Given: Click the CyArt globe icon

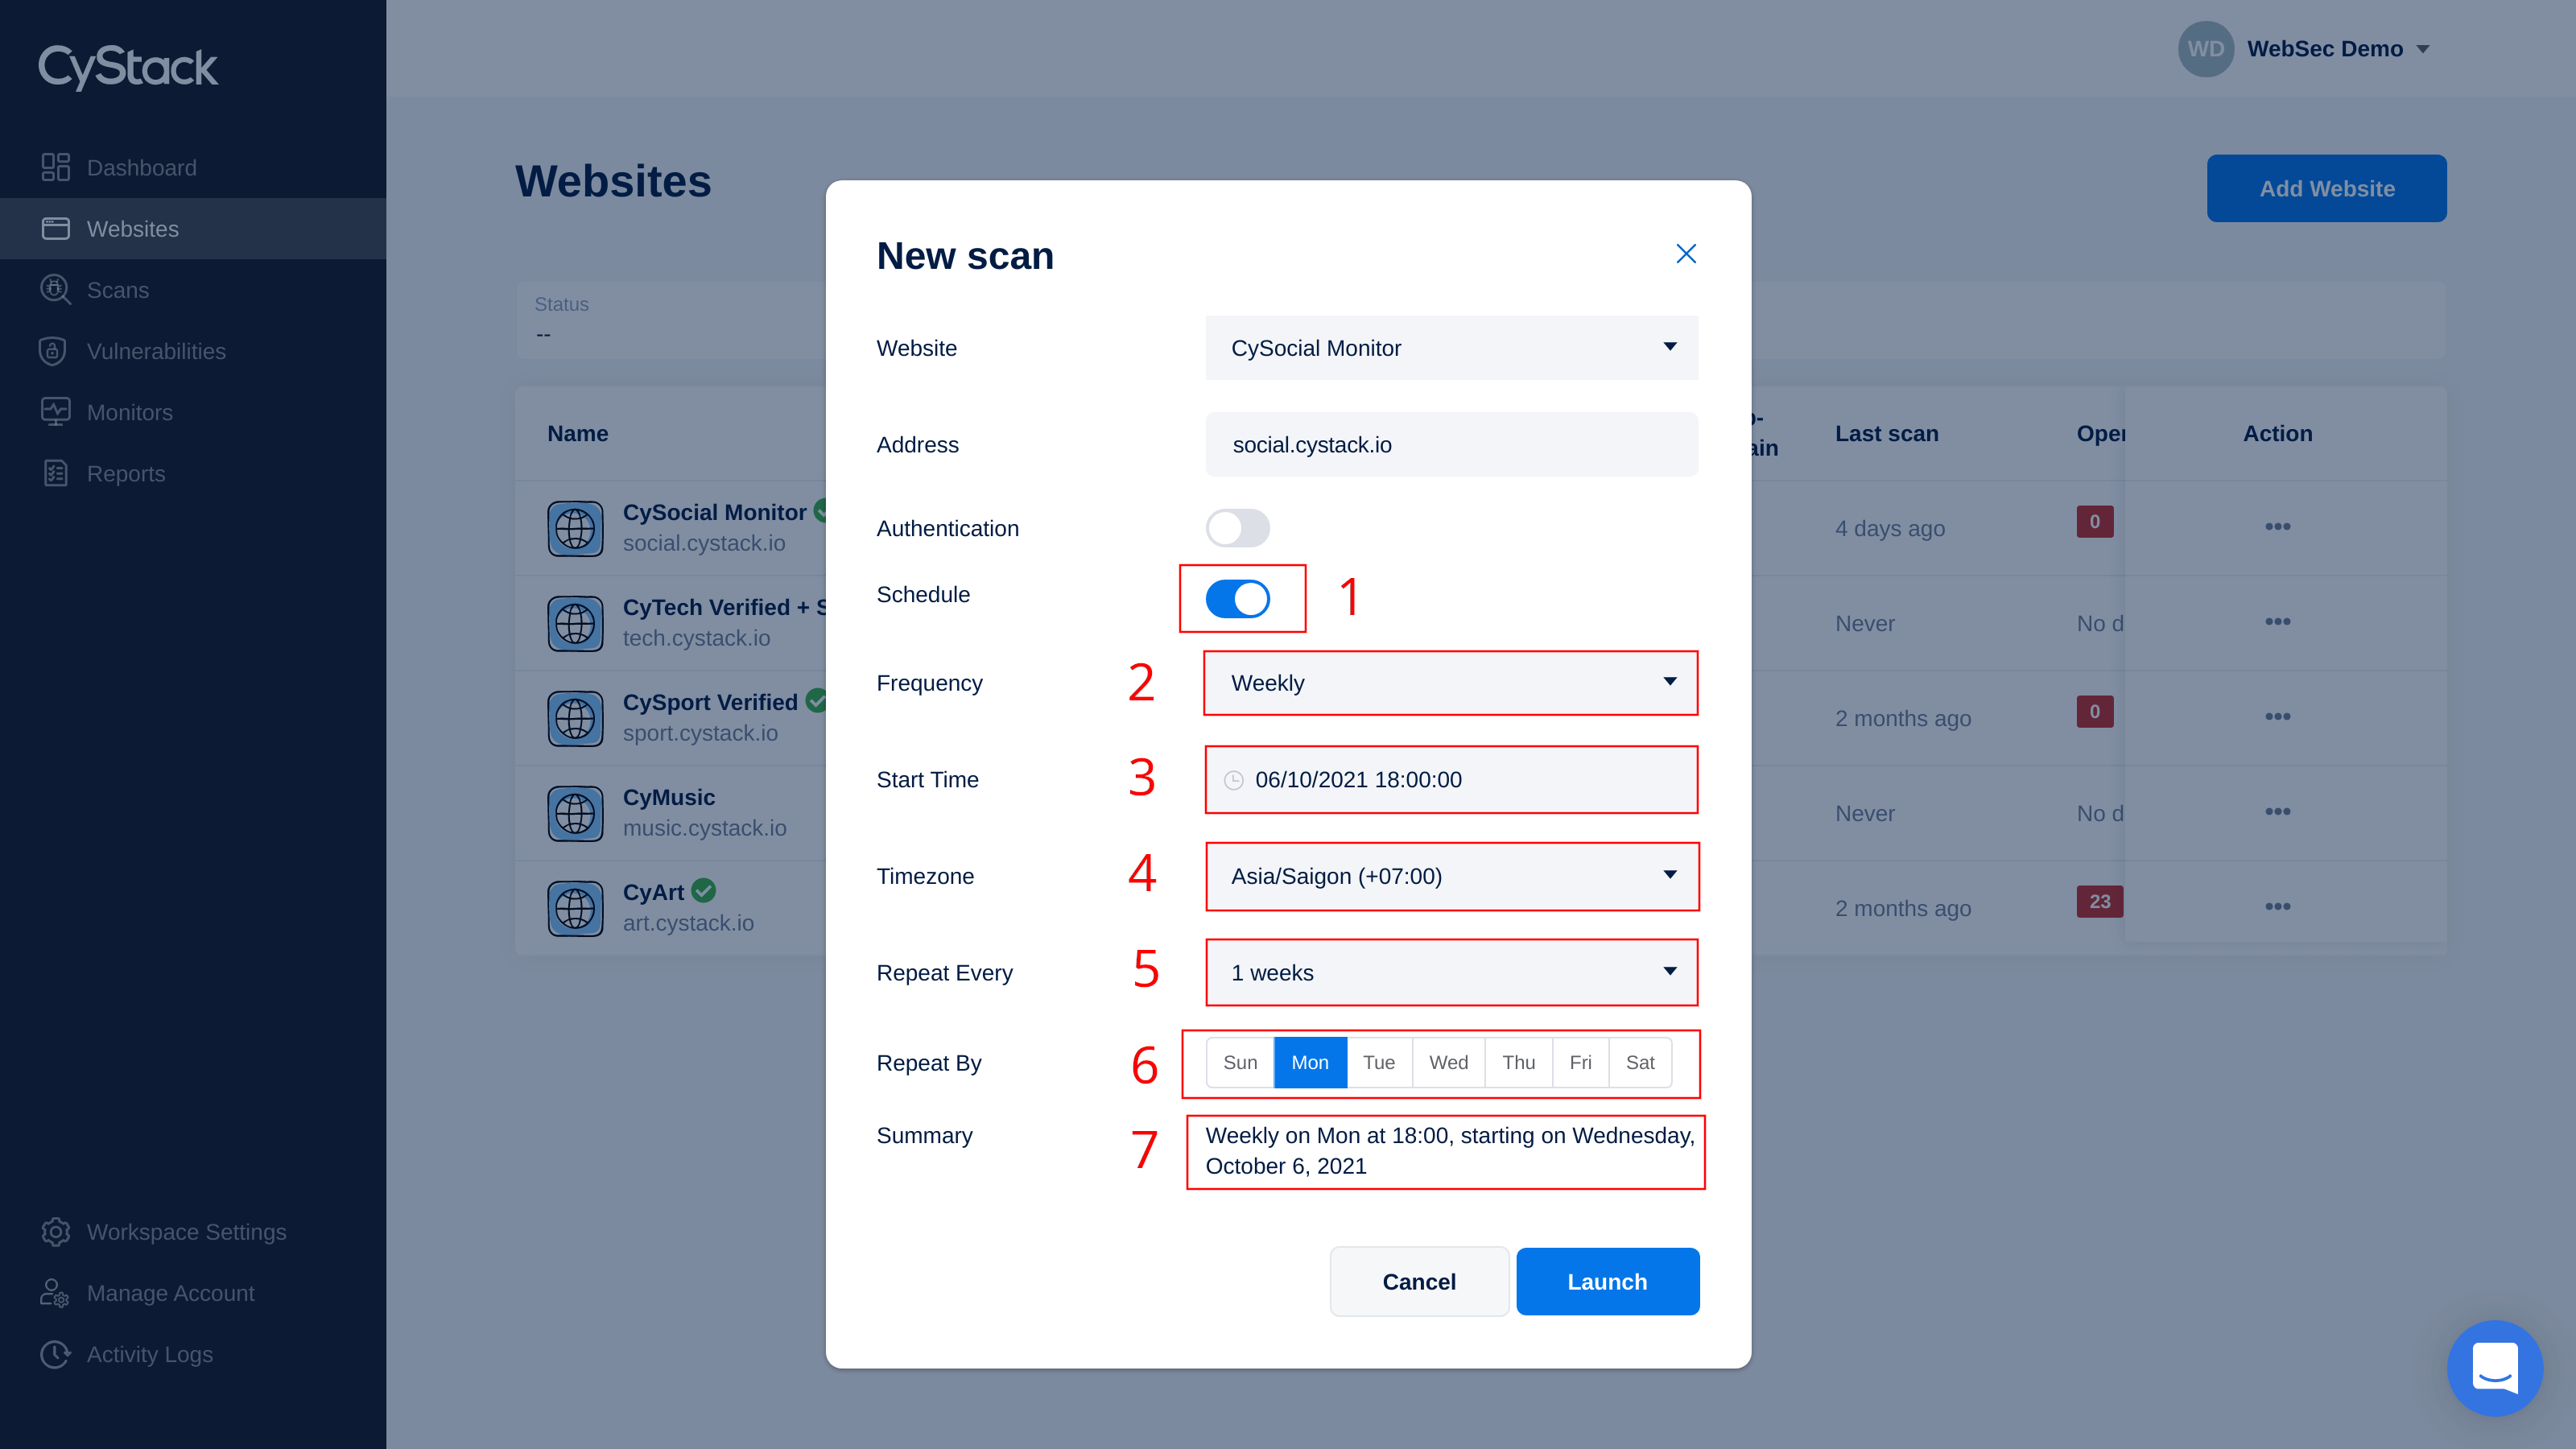Looking at the screenshot, I should tap(575, 908).
